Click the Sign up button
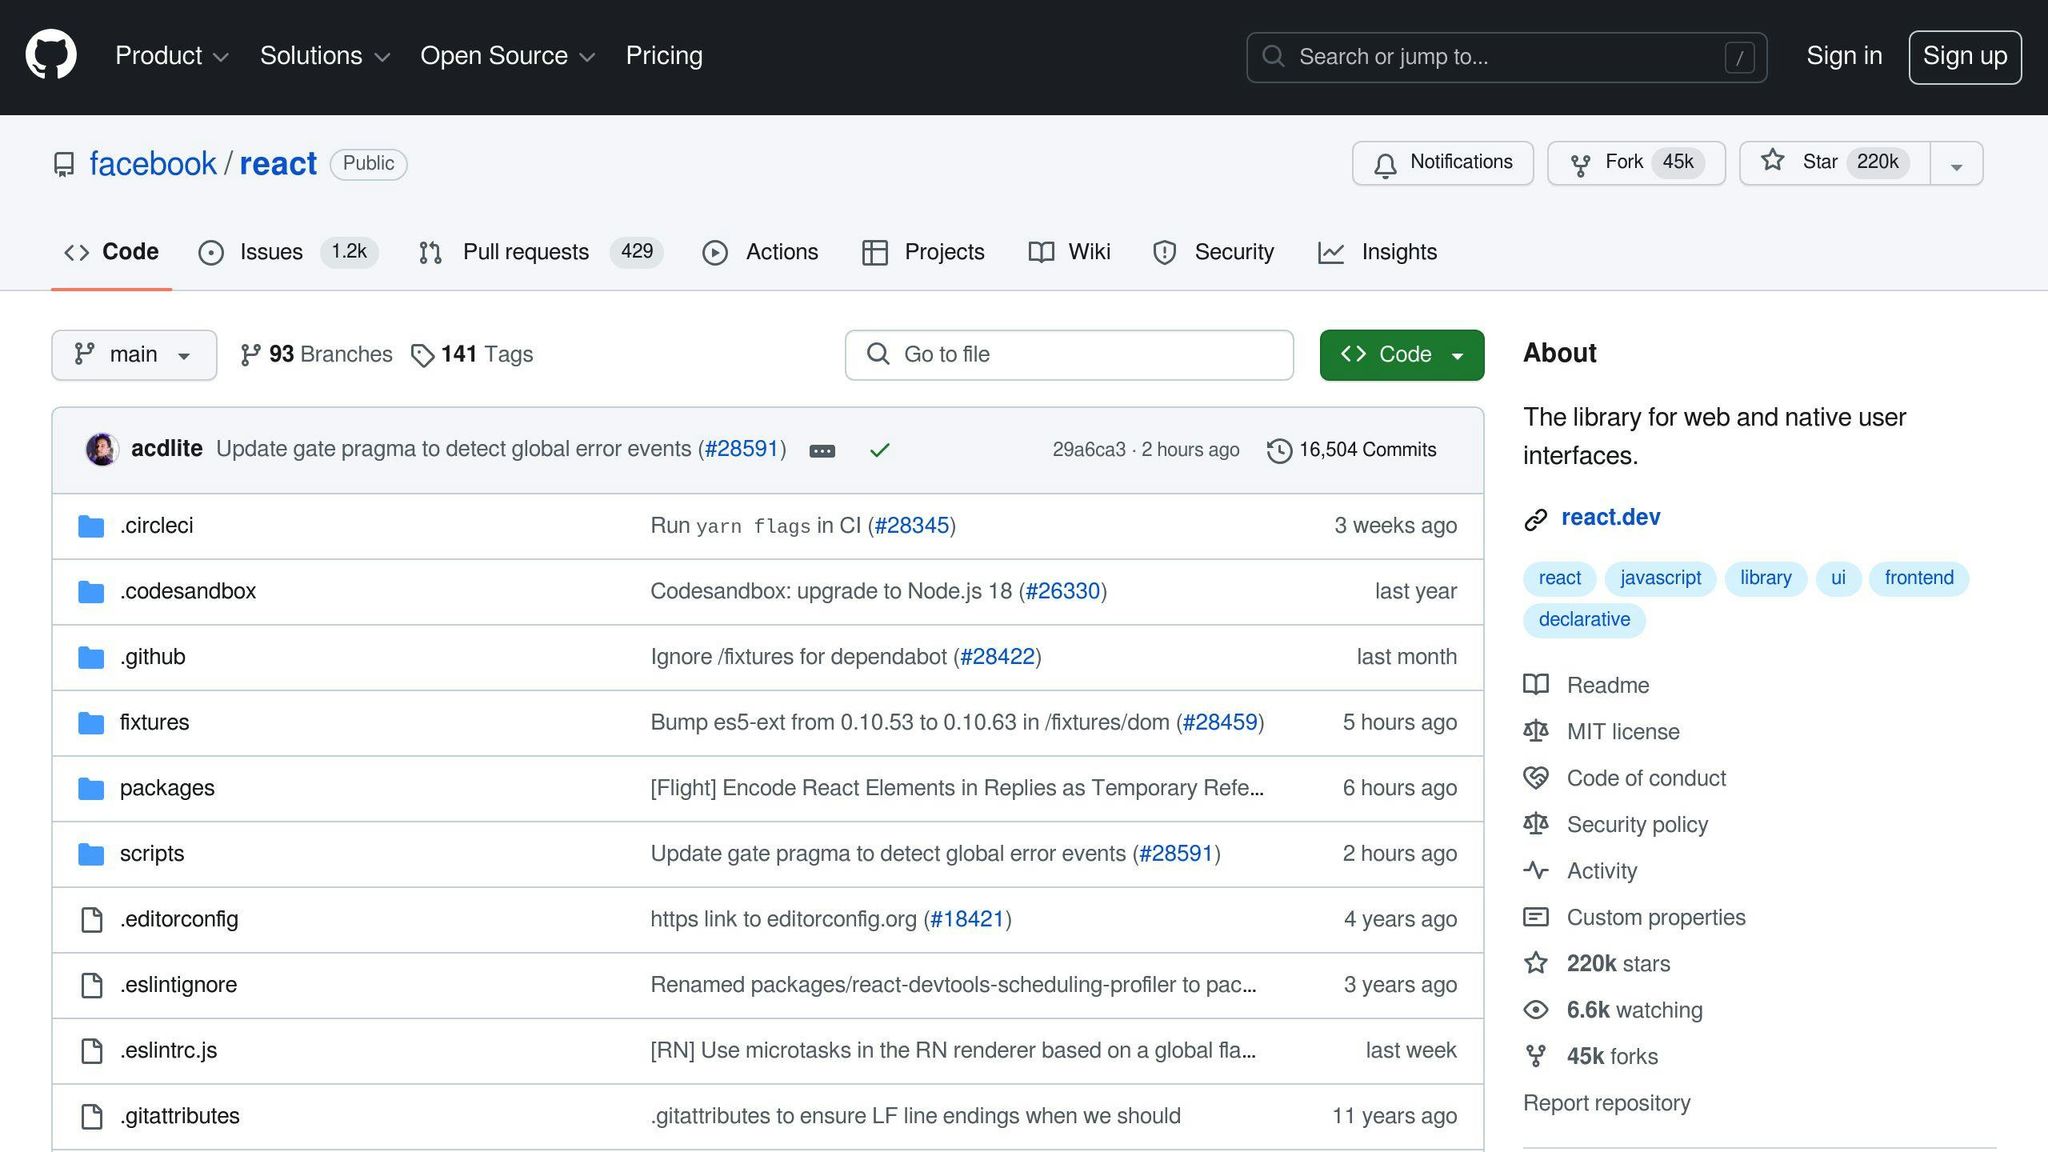The width and height of the screenshot is (2048, 1152). [x=1964, y=56]
